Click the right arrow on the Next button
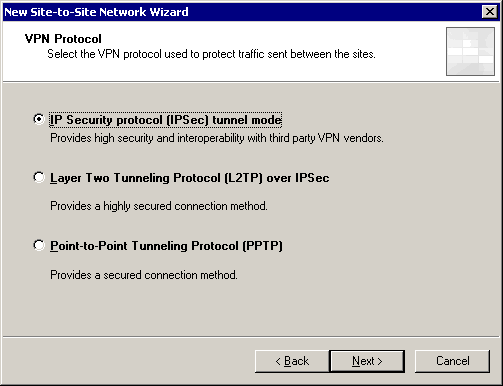The height and width of the screenshot is (386, 503). pyautogui.click(x=380, y=361)
